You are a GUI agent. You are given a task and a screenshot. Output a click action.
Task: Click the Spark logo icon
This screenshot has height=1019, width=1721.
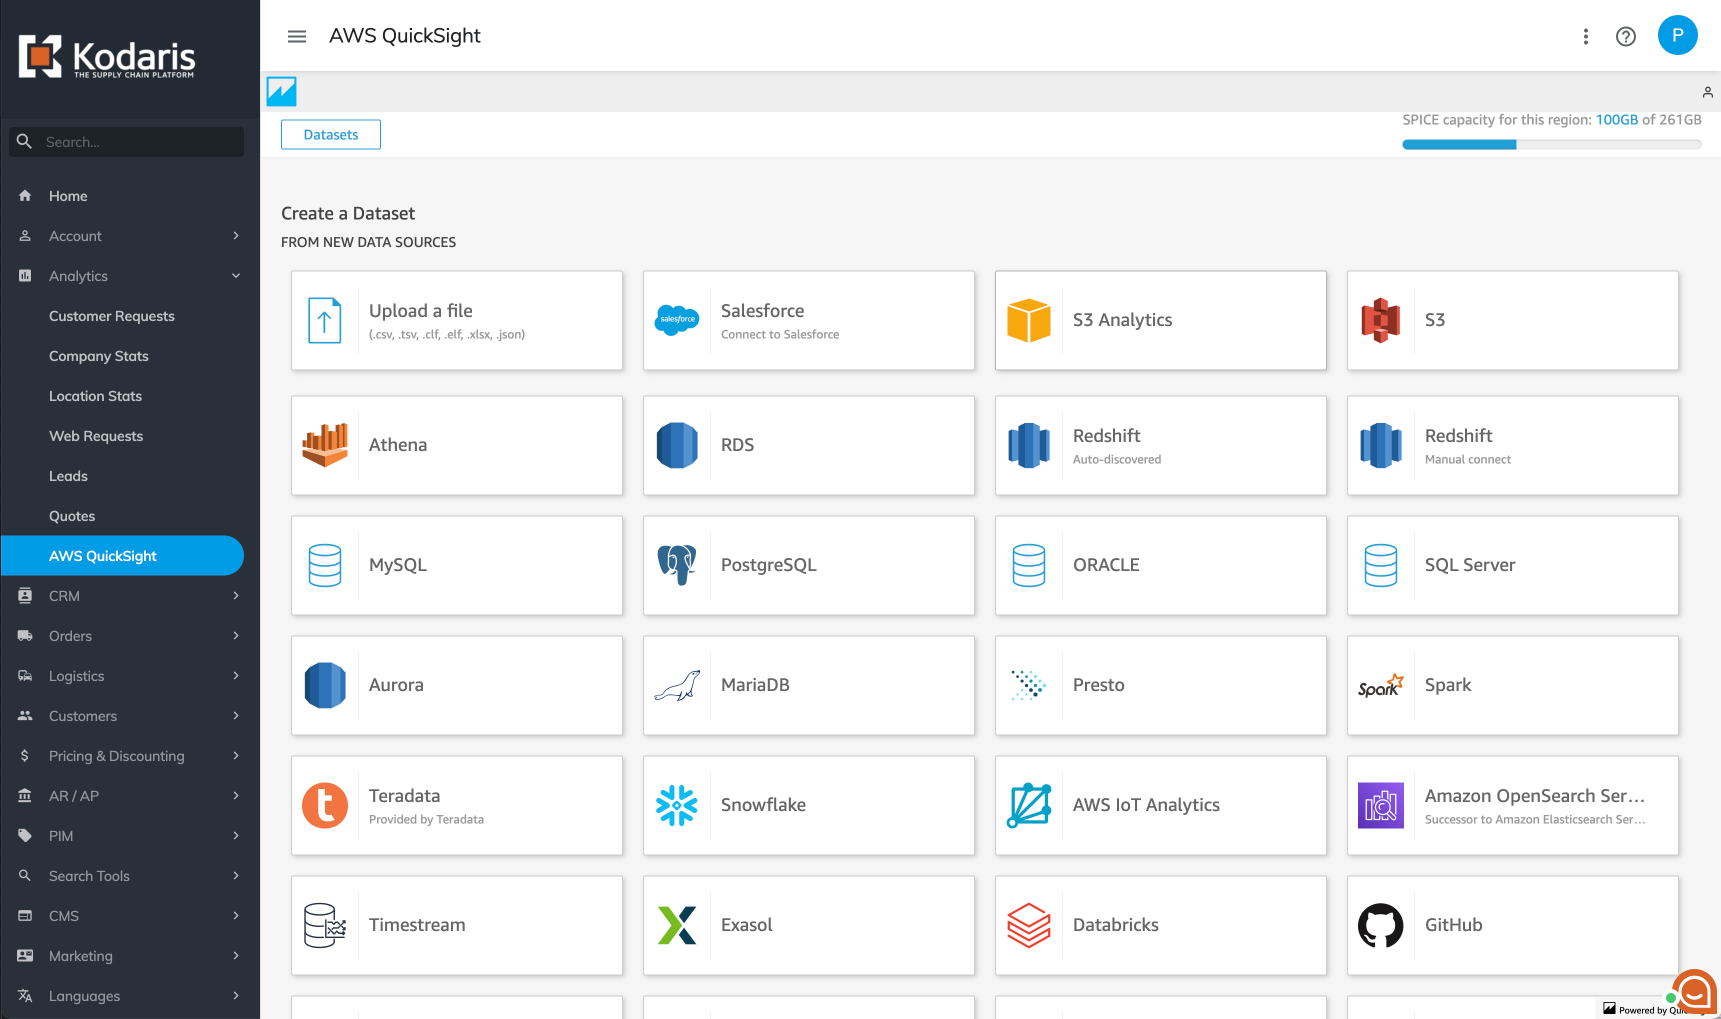[x=1381, y=685]
